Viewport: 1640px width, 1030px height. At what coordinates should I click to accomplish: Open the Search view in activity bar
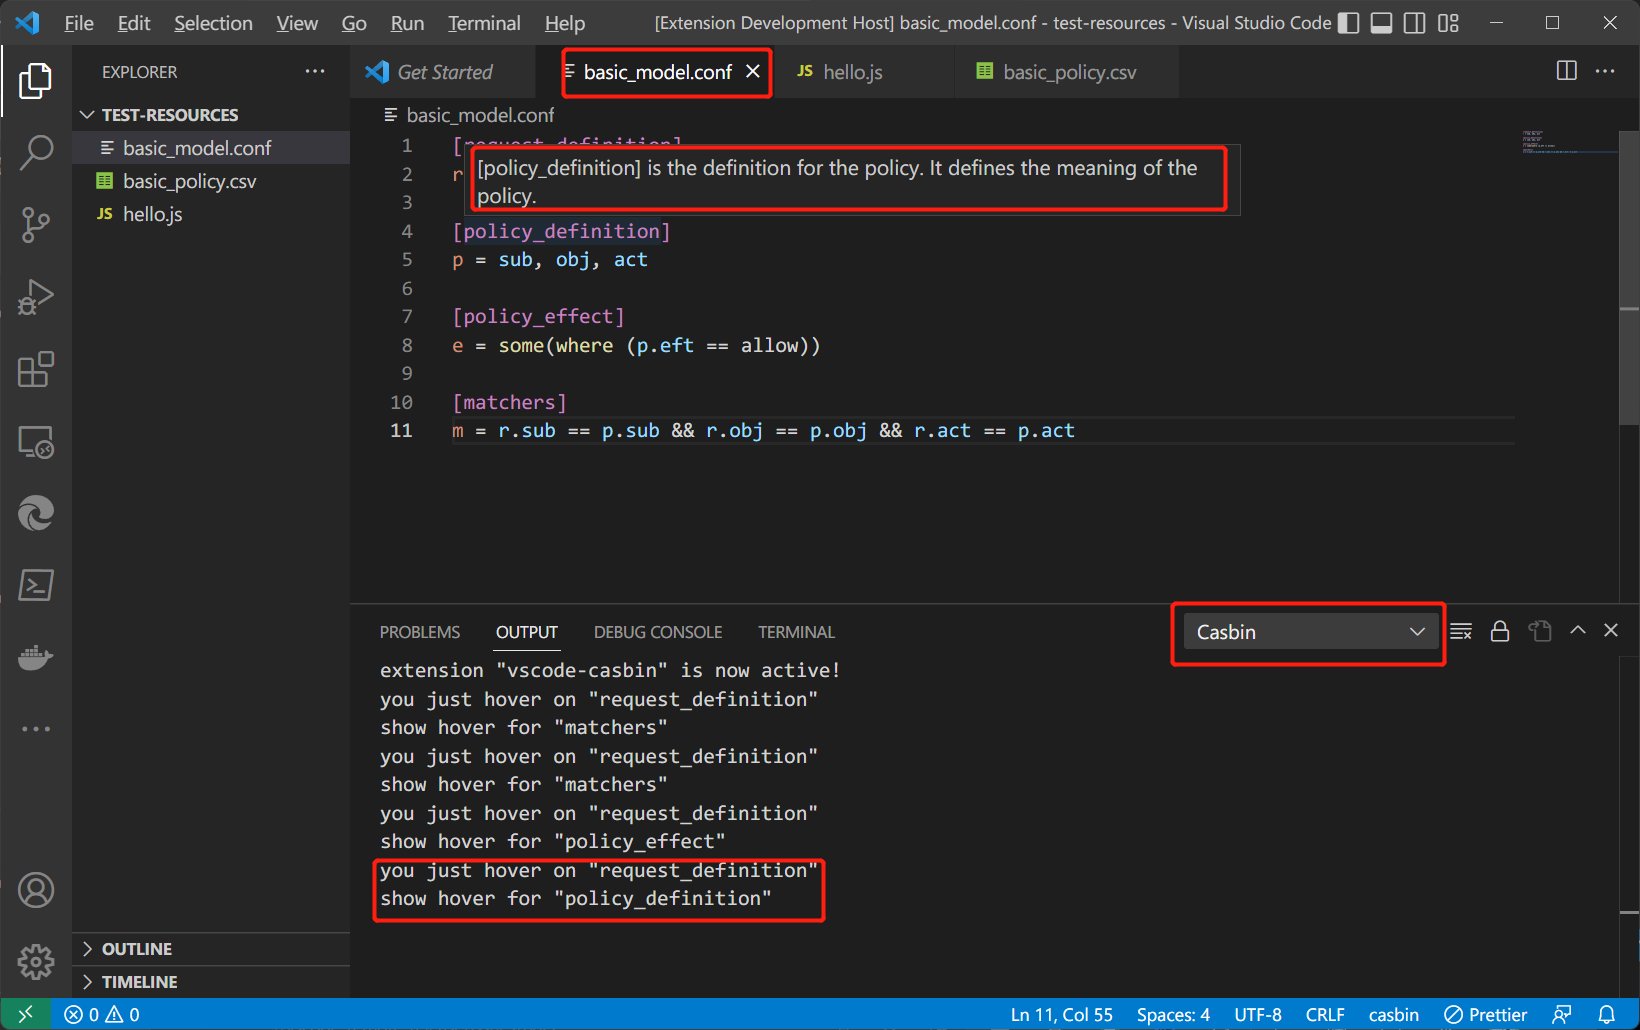click(36, 152)
